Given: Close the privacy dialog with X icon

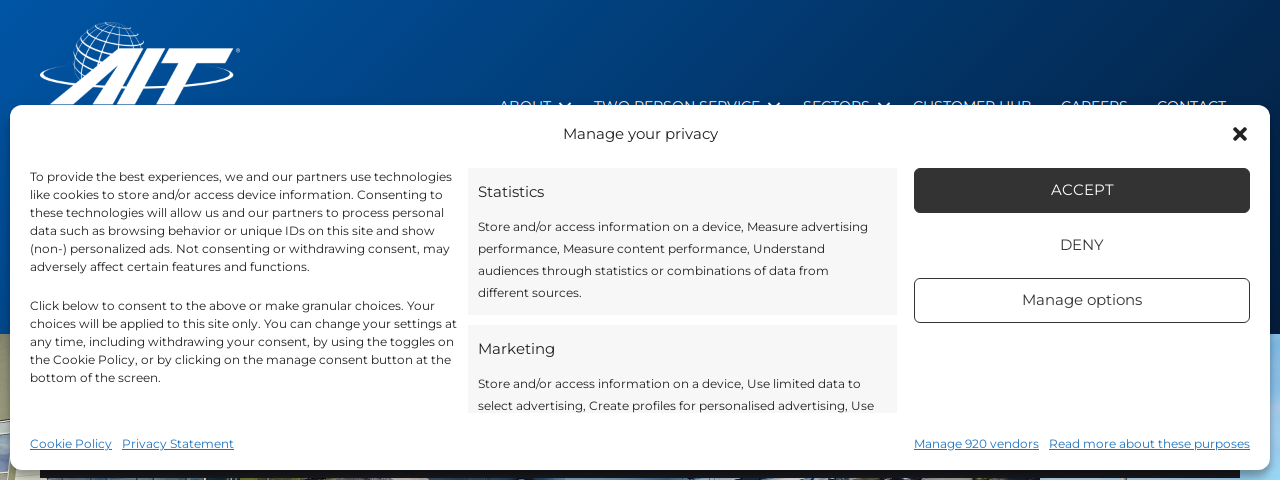Looking at the screenshot, I should [1240, 134].
